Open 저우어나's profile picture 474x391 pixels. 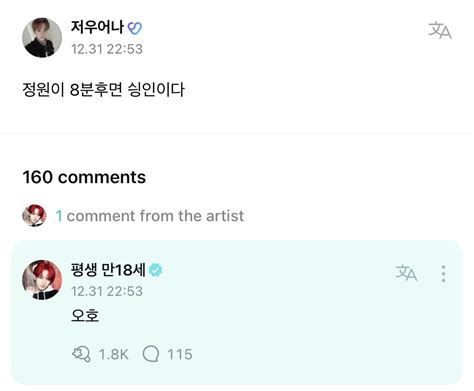tap(42, 38)
